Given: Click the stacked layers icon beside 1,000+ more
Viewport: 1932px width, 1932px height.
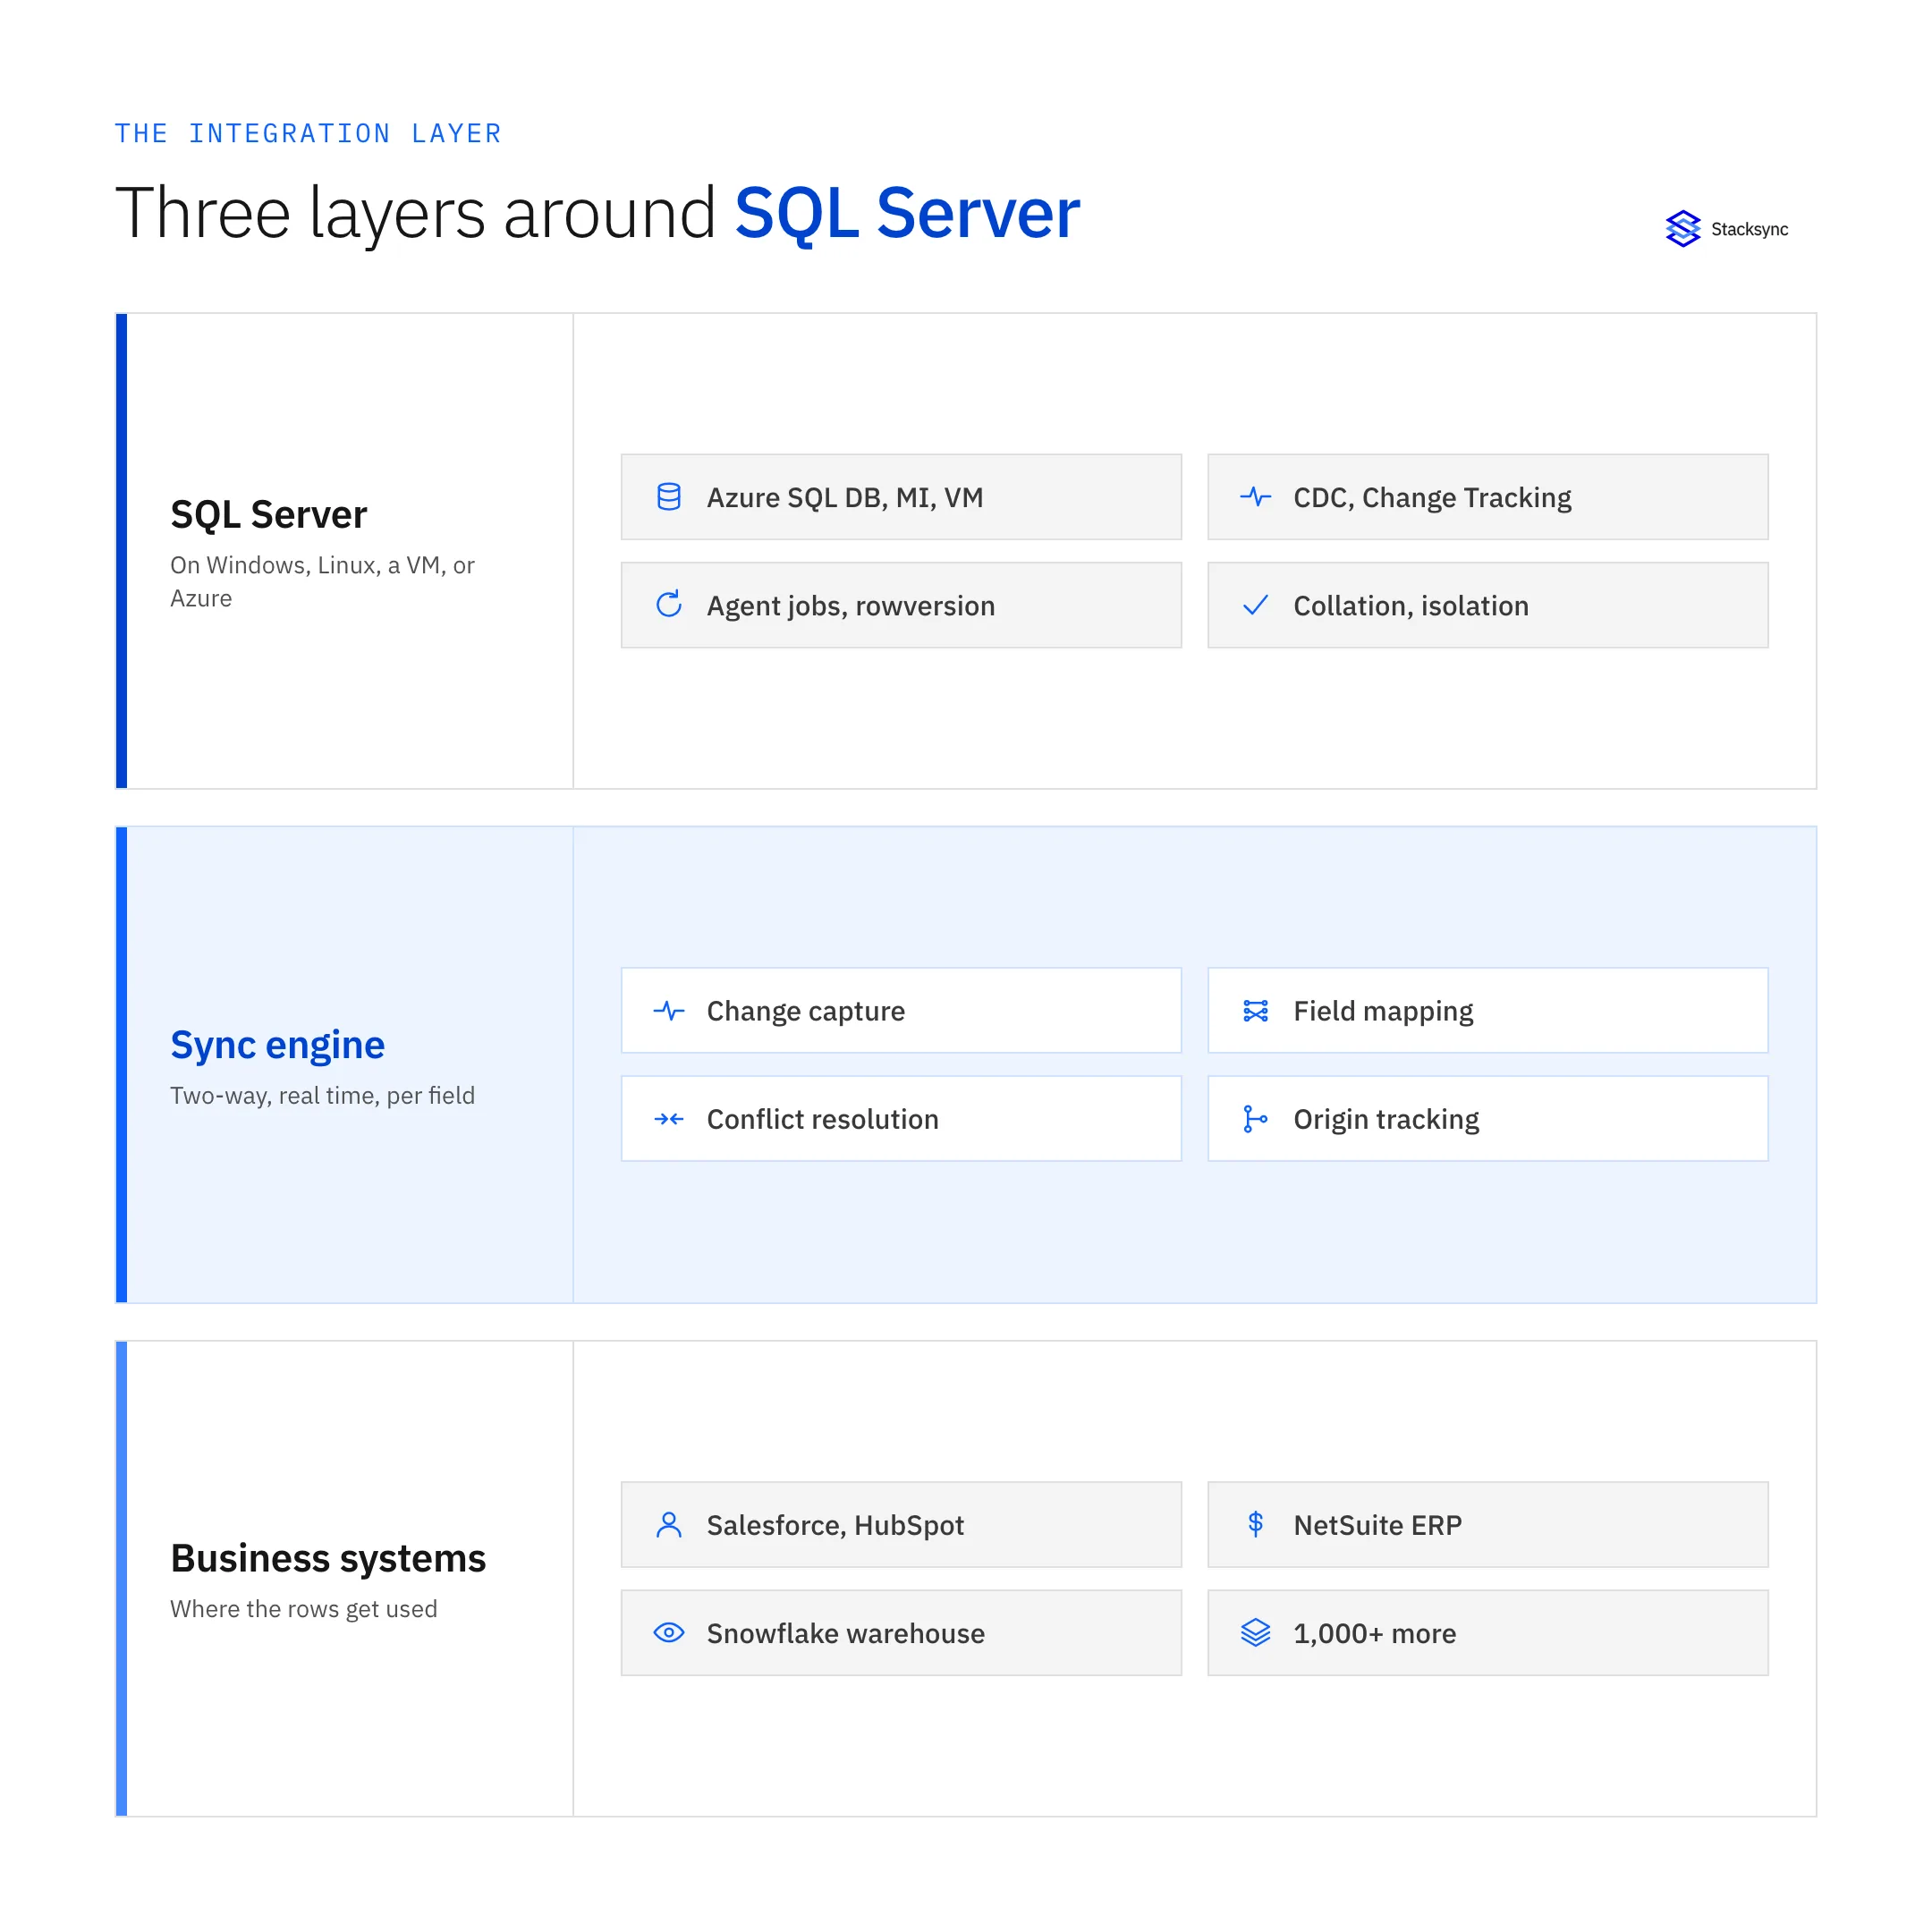Looking at the screenshot, I should 1255,1633.
